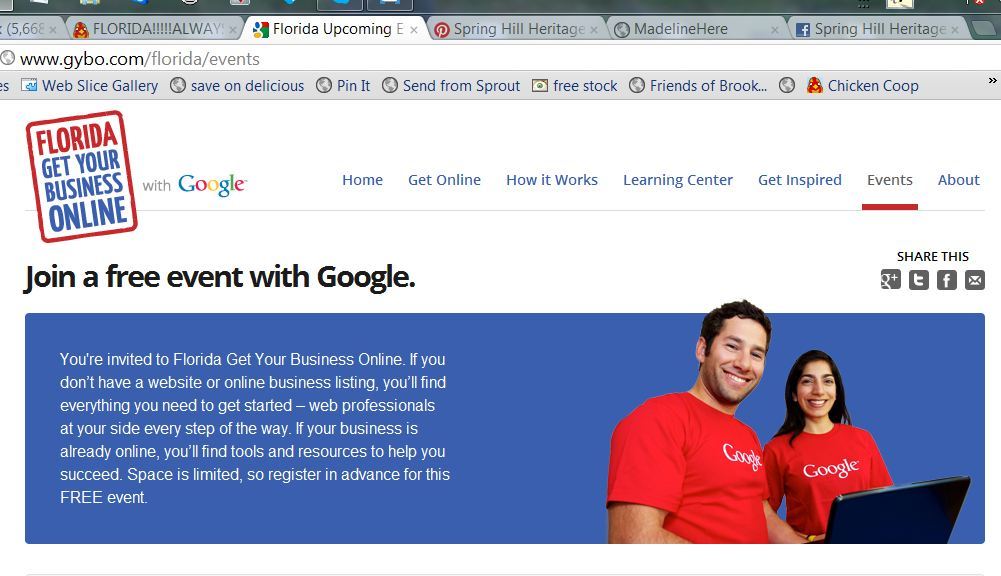Click the Google logo beside 'with'
Viewport: 1001px width, 576px height.
point(212,185)
